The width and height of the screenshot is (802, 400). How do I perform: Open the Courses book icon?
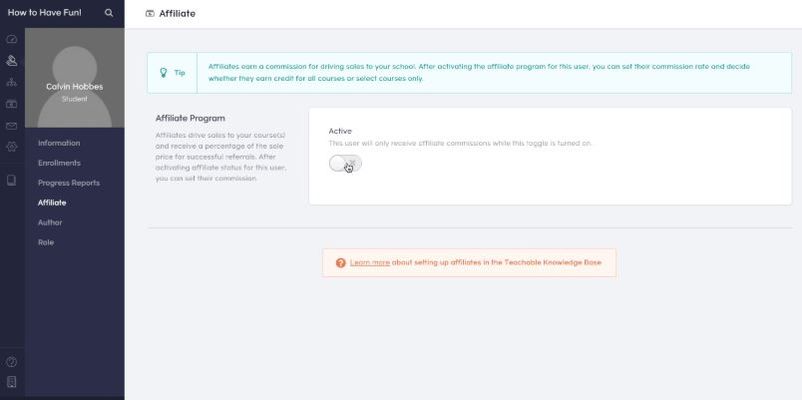[x=12, y=180]
